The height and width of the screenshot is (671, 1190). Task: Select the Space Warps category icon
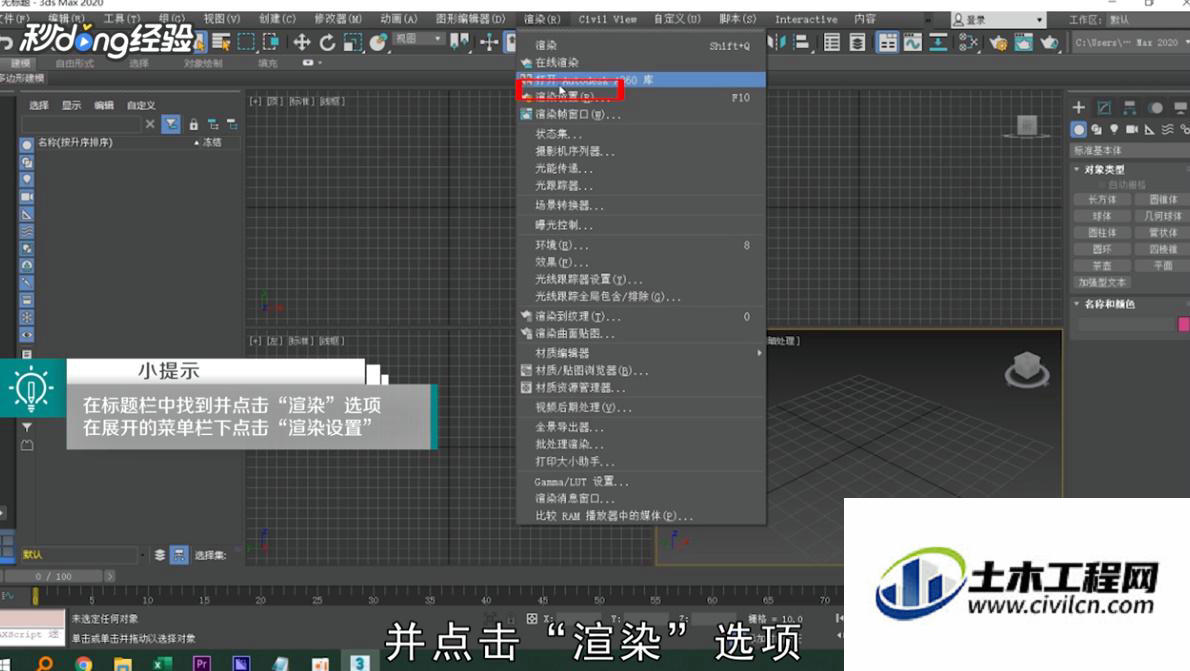(1168, 130)
